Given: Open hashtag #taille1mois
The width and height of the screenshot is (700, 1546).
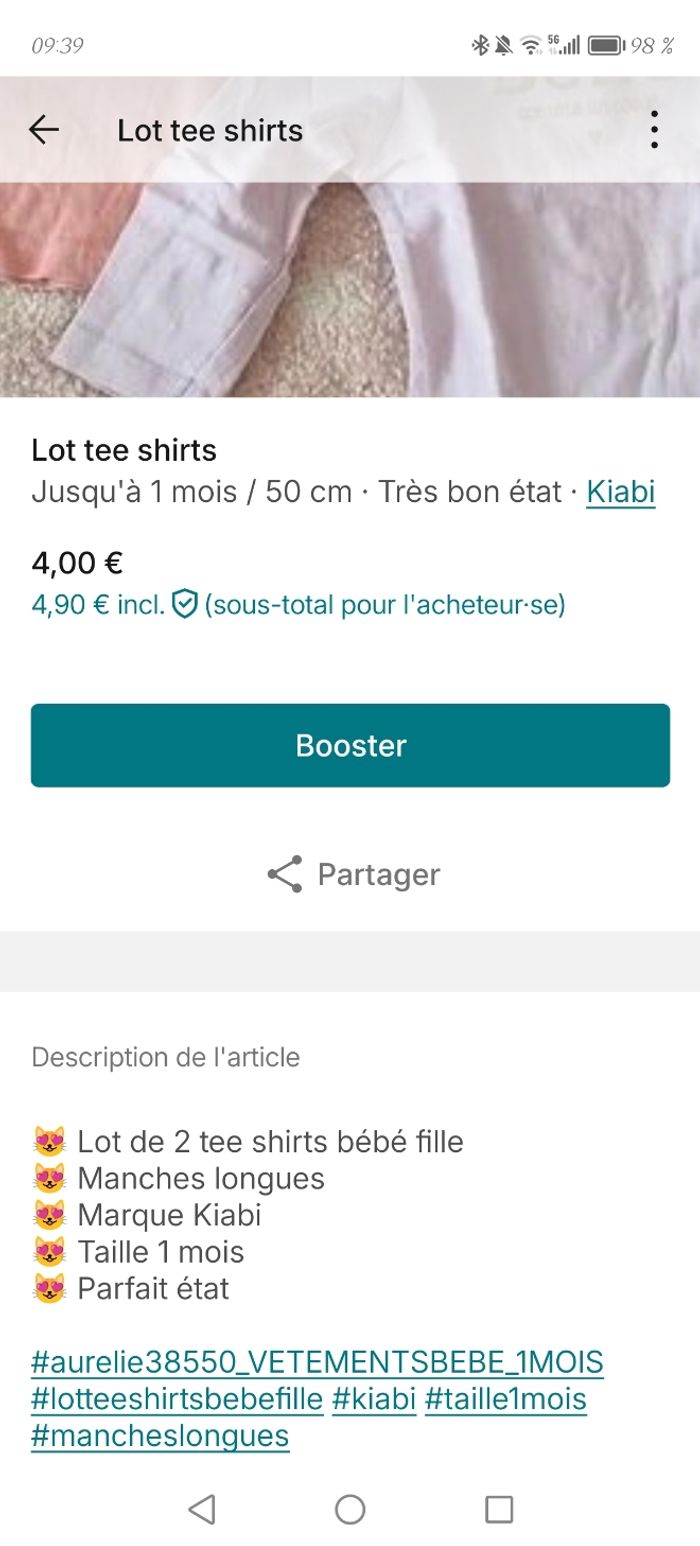Looking at the screenshot, I should click(x=508, y=1399).
